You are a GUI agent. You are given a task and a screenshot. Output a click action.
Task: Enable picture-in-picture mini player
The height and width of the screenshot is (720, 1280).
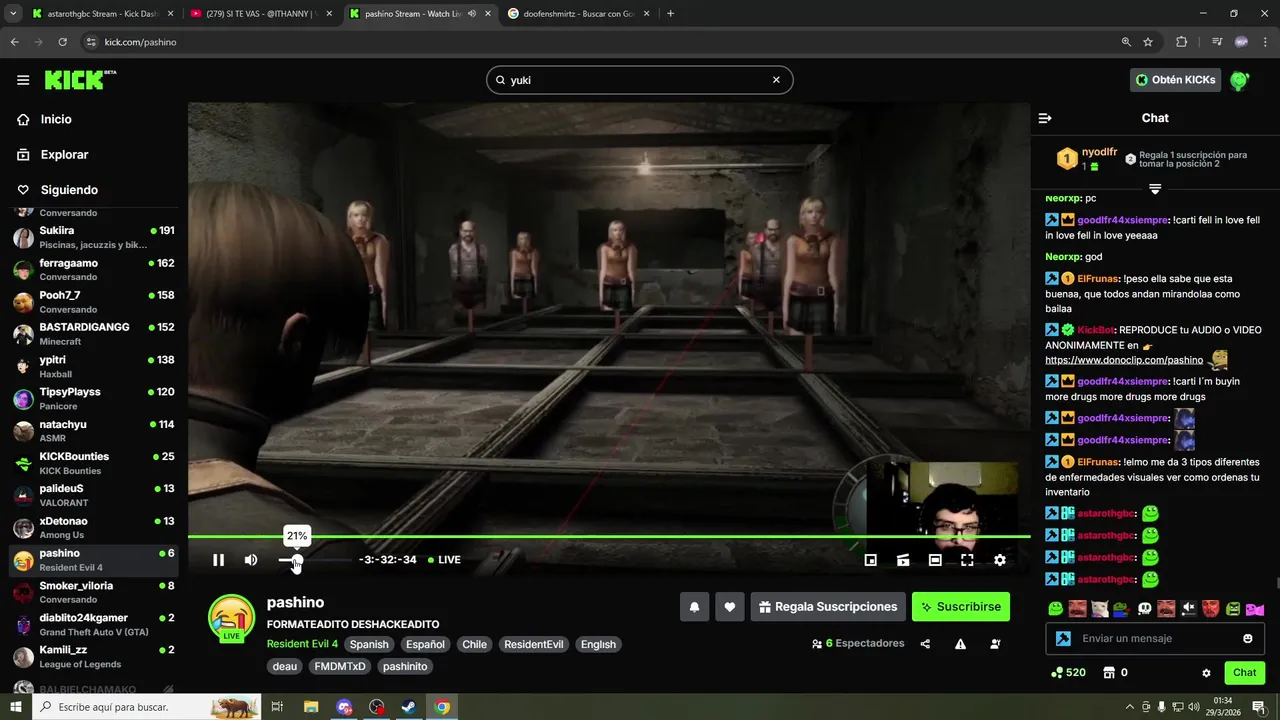click(871, 560)
